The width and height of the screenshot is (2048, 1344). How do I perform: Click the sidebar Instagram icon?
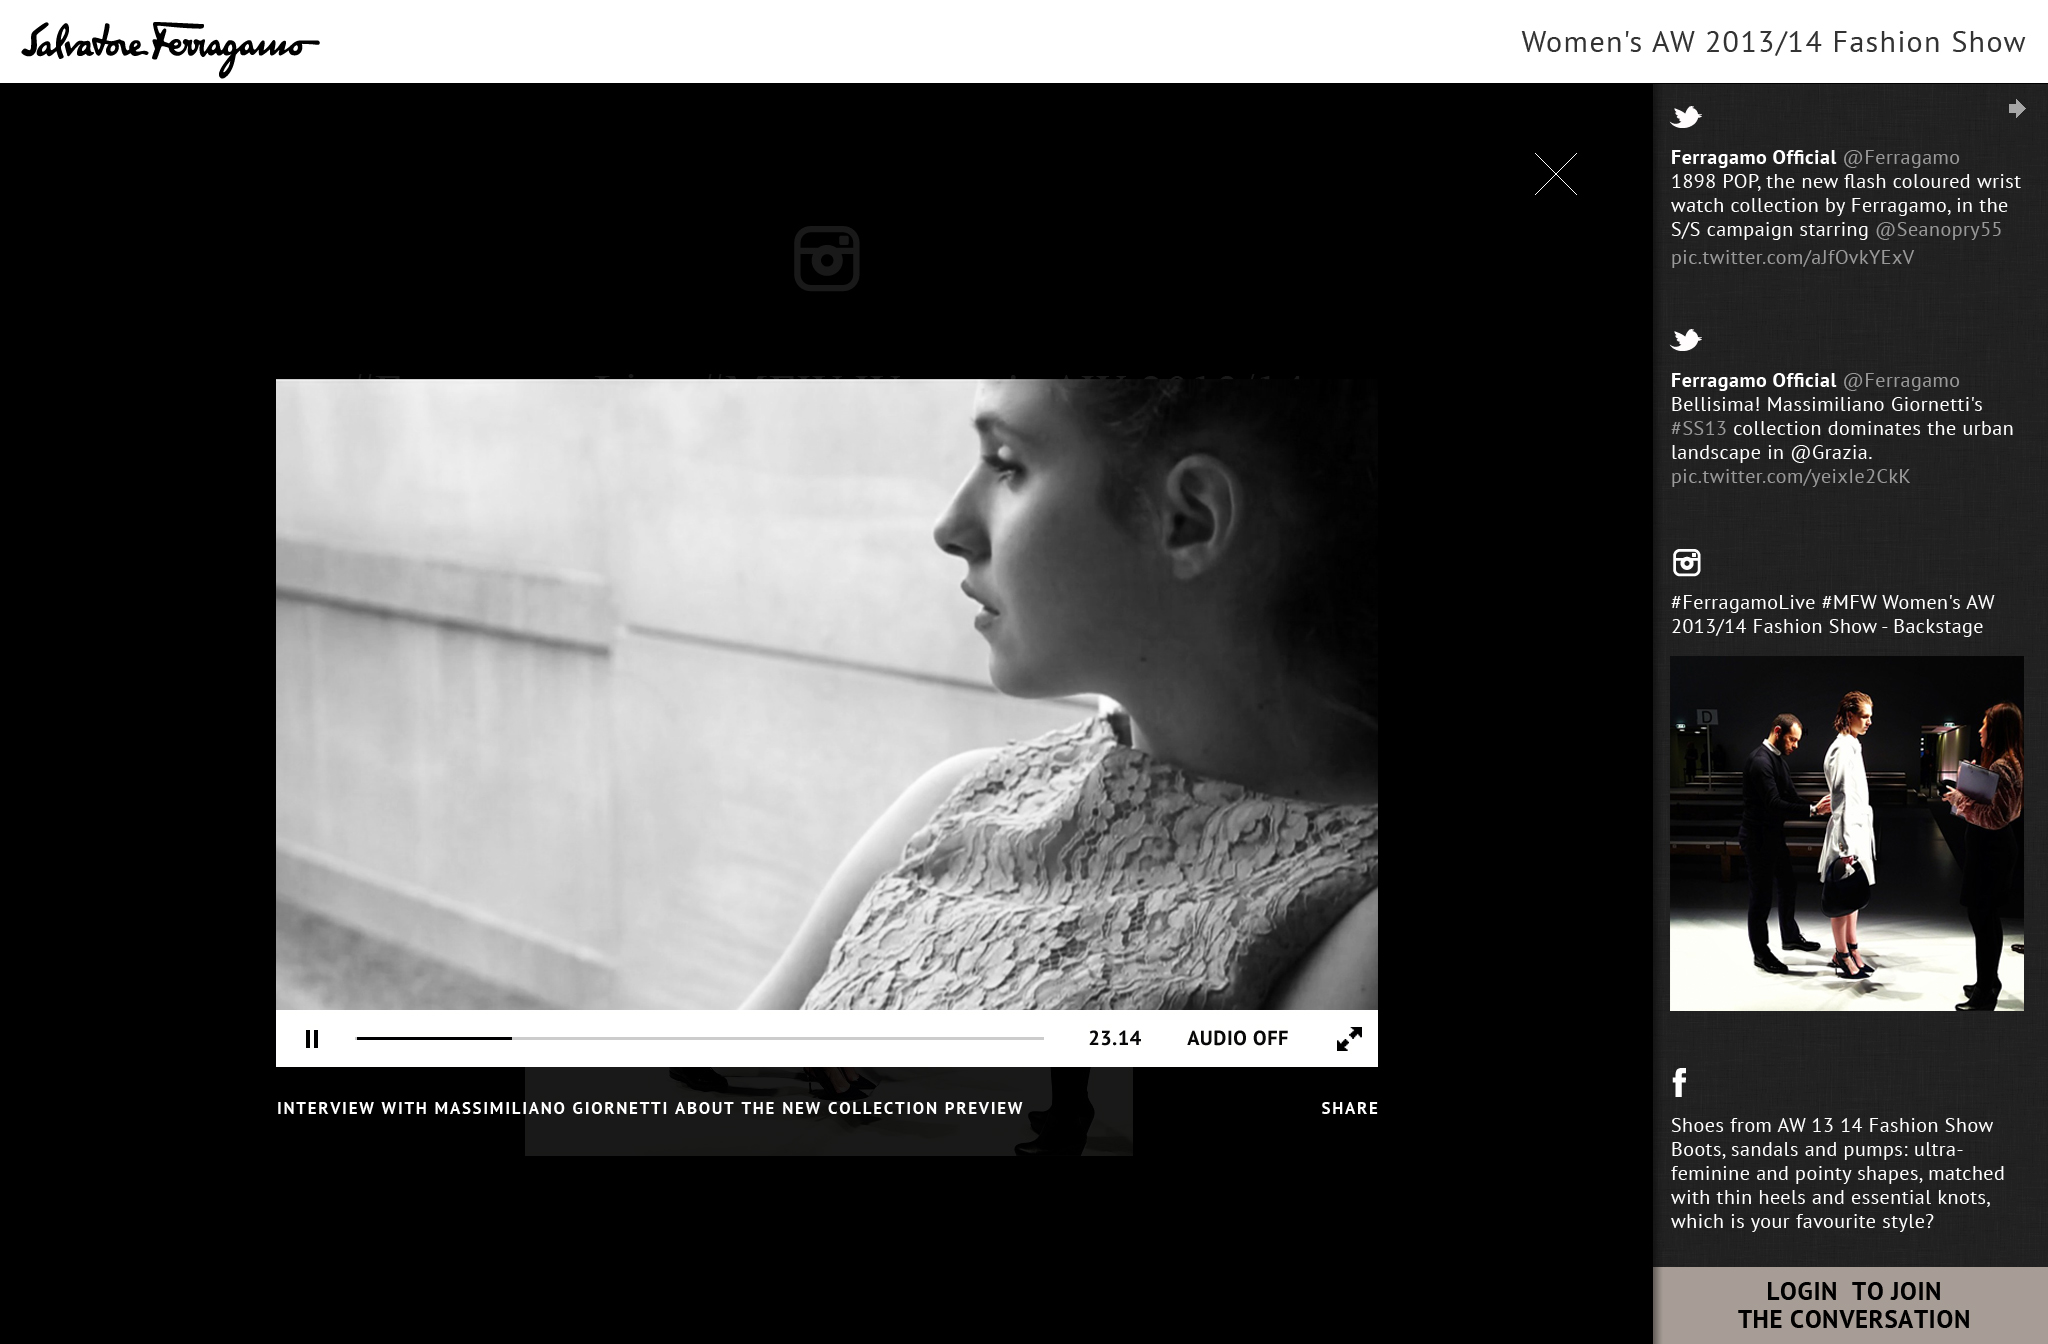tap(1686, 562)
